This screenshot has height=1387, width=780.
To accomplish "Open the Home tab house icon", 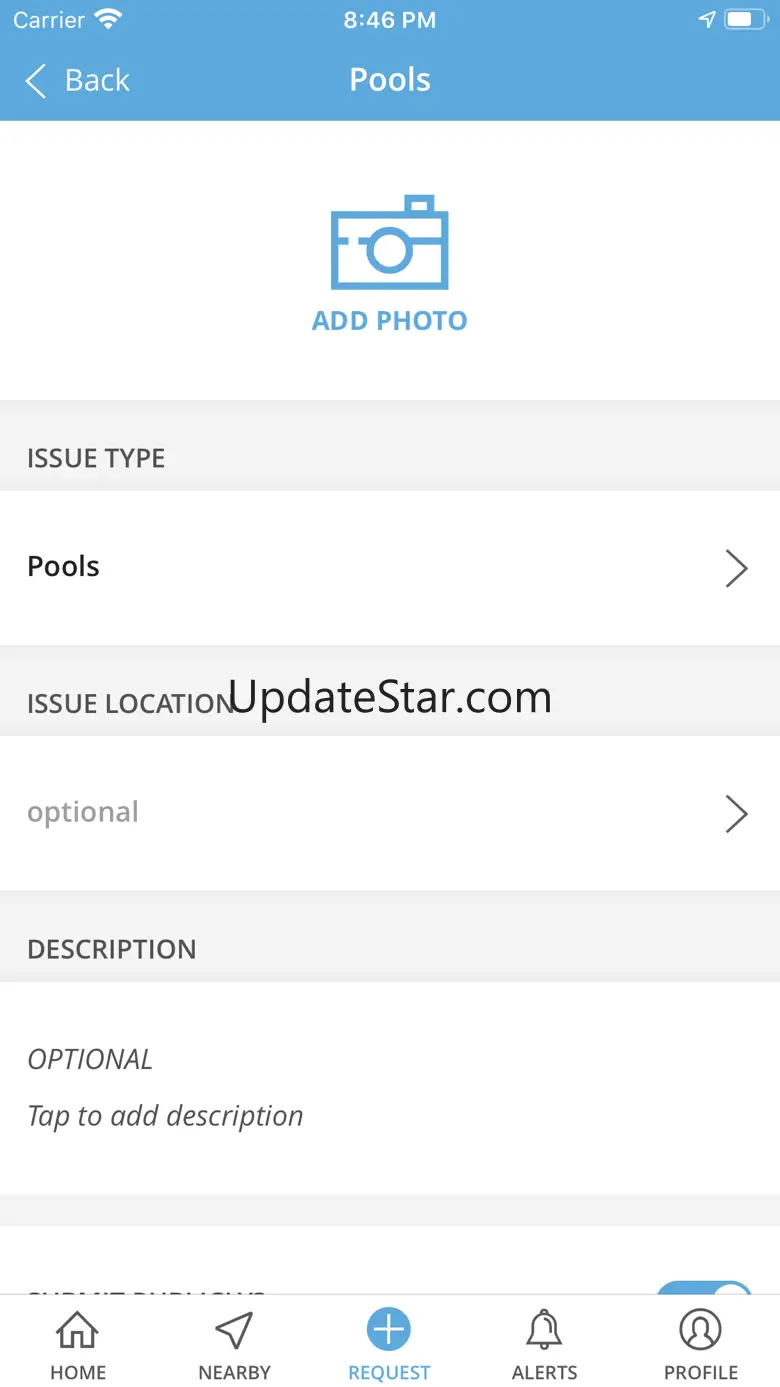I will click(78, 1330).
